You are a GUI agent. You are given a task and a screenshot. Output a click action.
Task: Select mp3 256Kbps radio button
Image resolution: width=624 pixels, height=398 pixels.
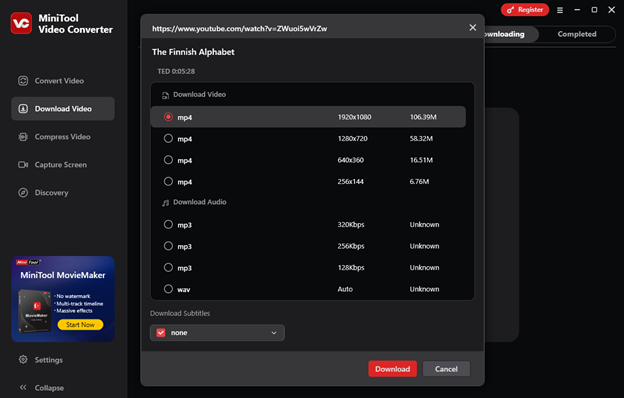(168, 246)
